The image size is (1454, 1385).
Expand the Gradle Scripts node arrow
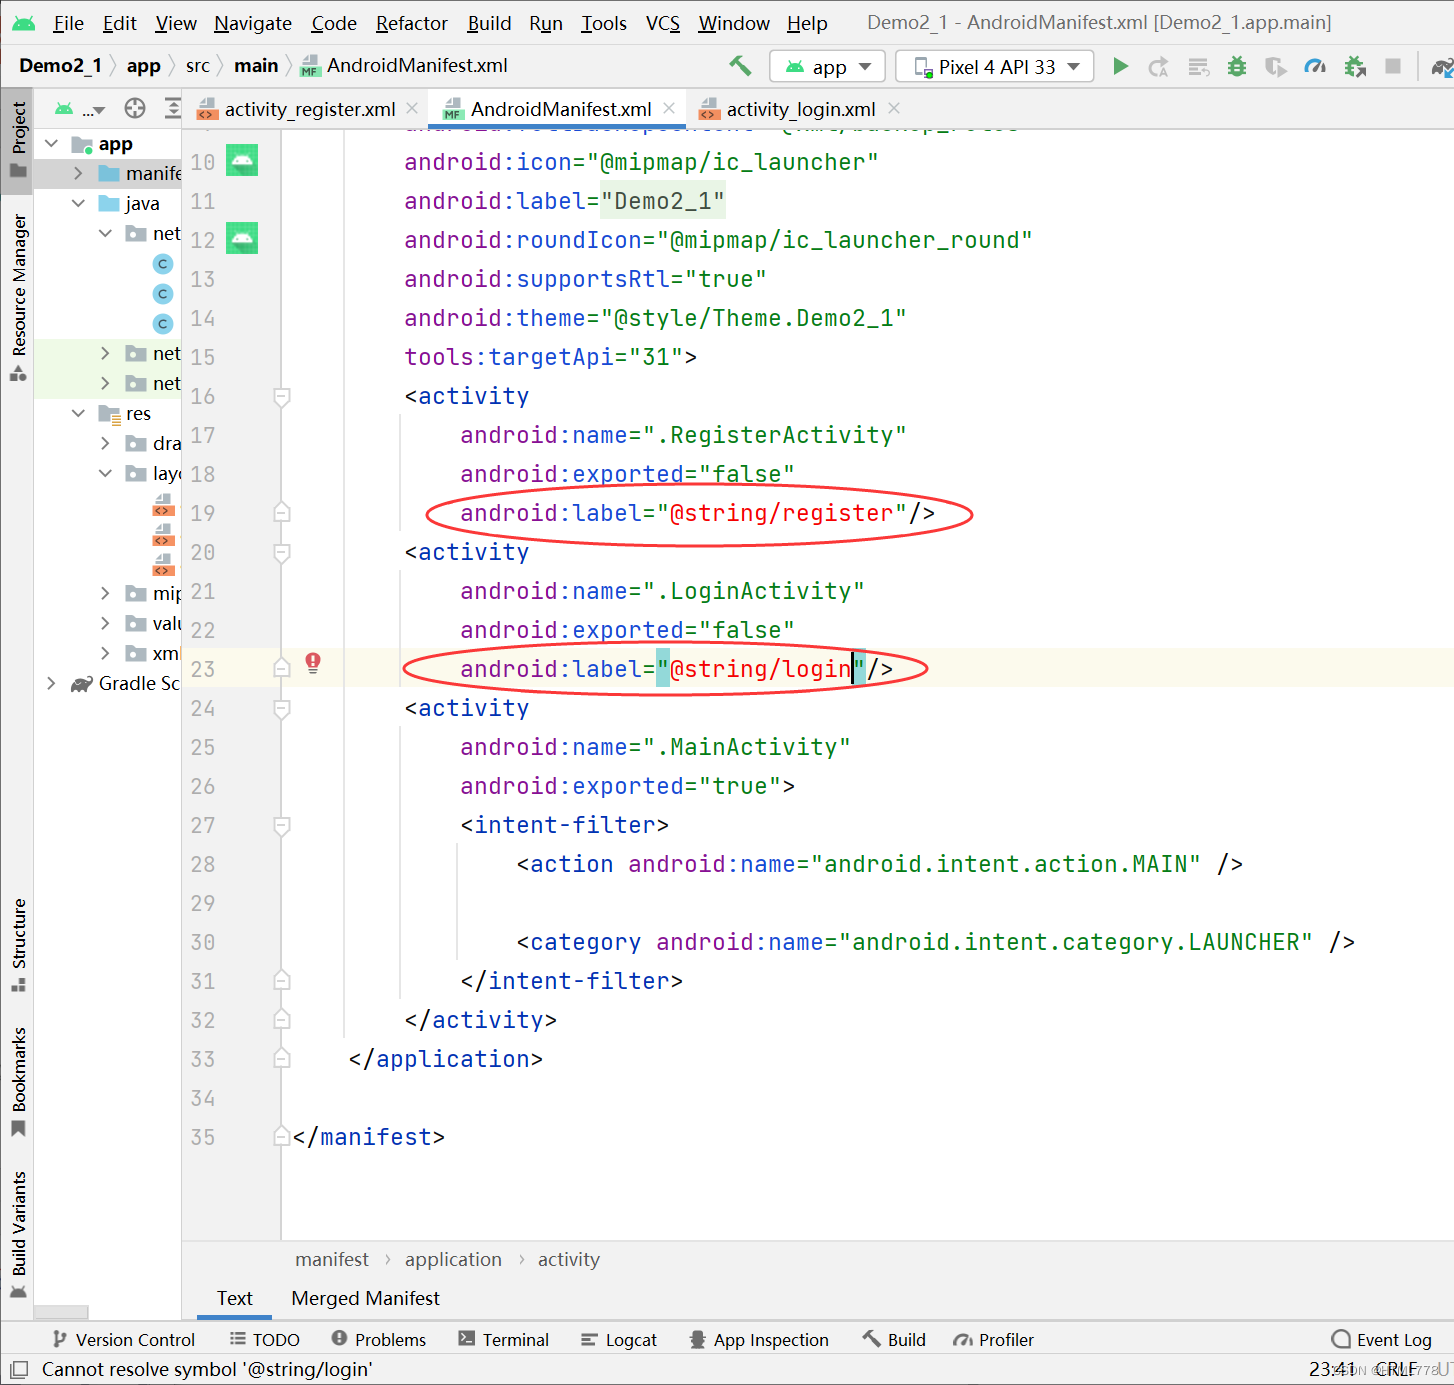click(x=52, y=683)
